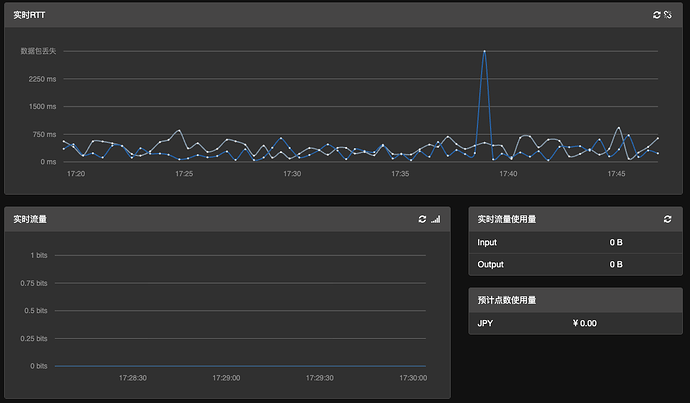Click the 750 ms axis label
690x403 pixels.
[x=44, y=134]
